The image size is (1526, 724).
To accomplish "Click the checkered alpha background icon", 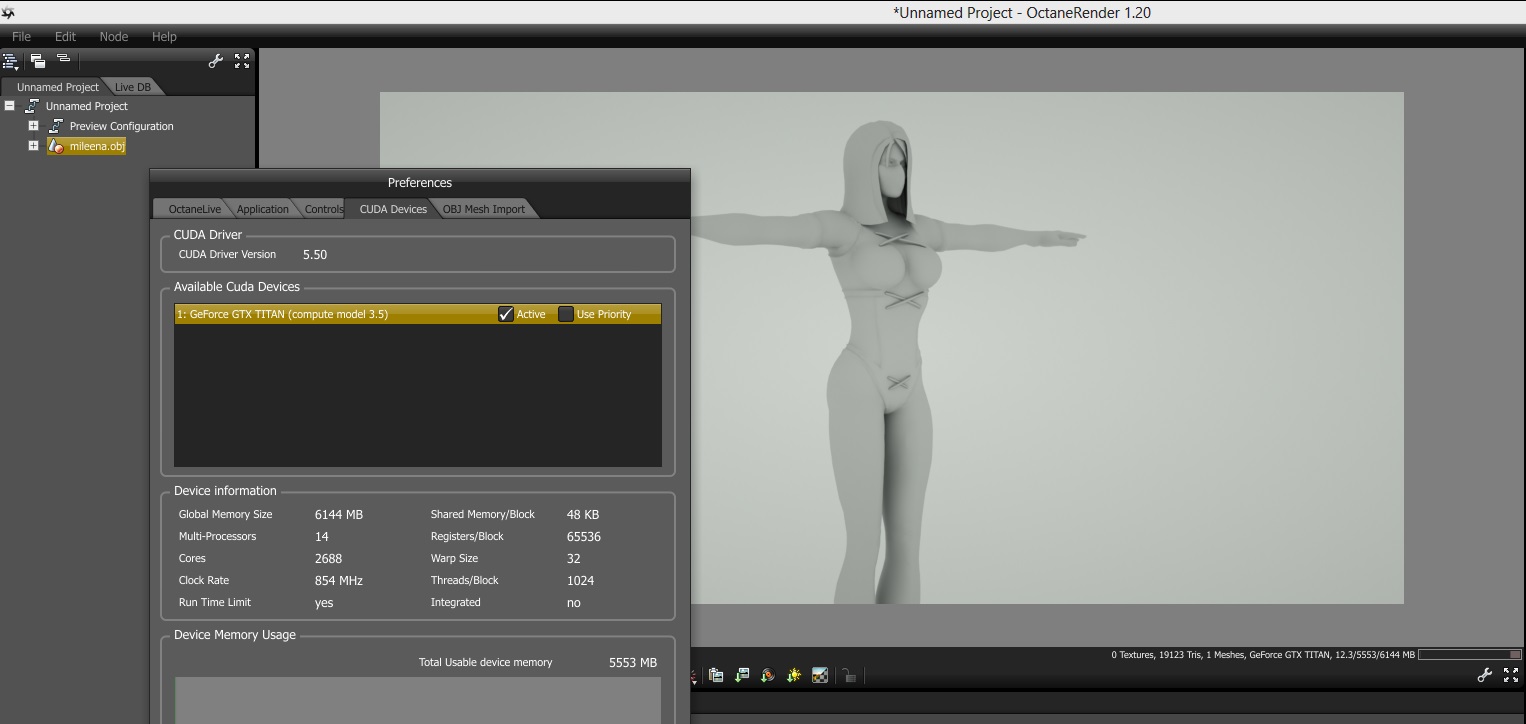I will pos(820,676).
